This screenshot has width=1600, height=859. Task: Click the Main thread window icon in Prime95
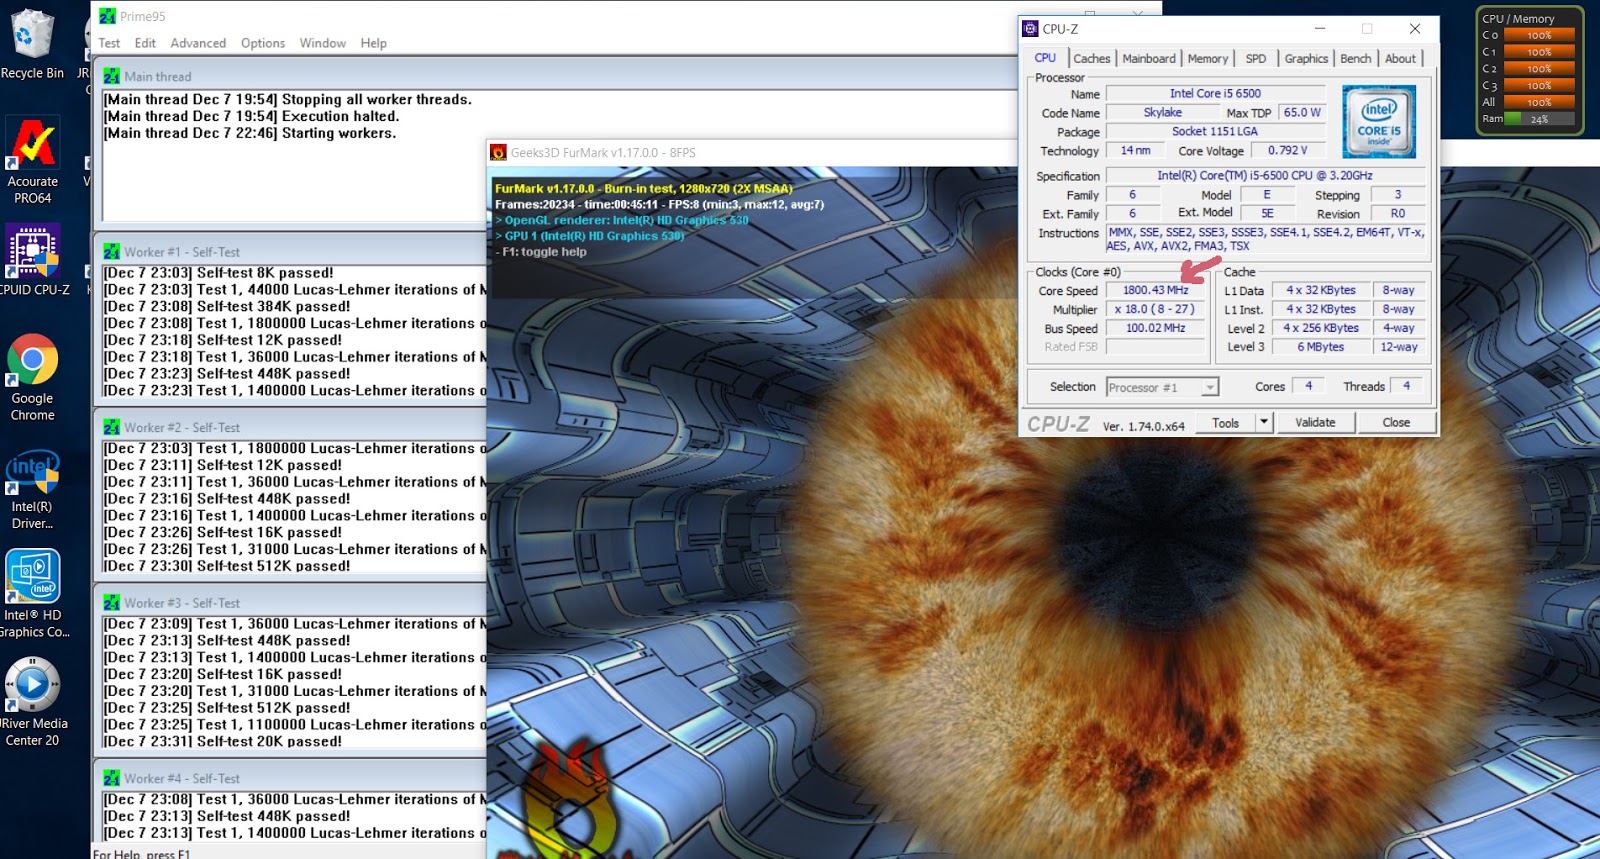tap(111, 76)
